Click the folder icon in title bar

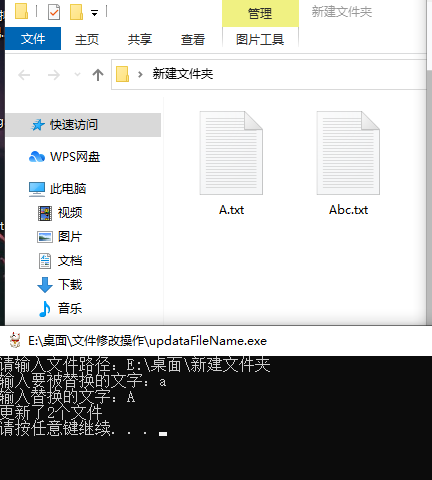[x=21, y=11]
